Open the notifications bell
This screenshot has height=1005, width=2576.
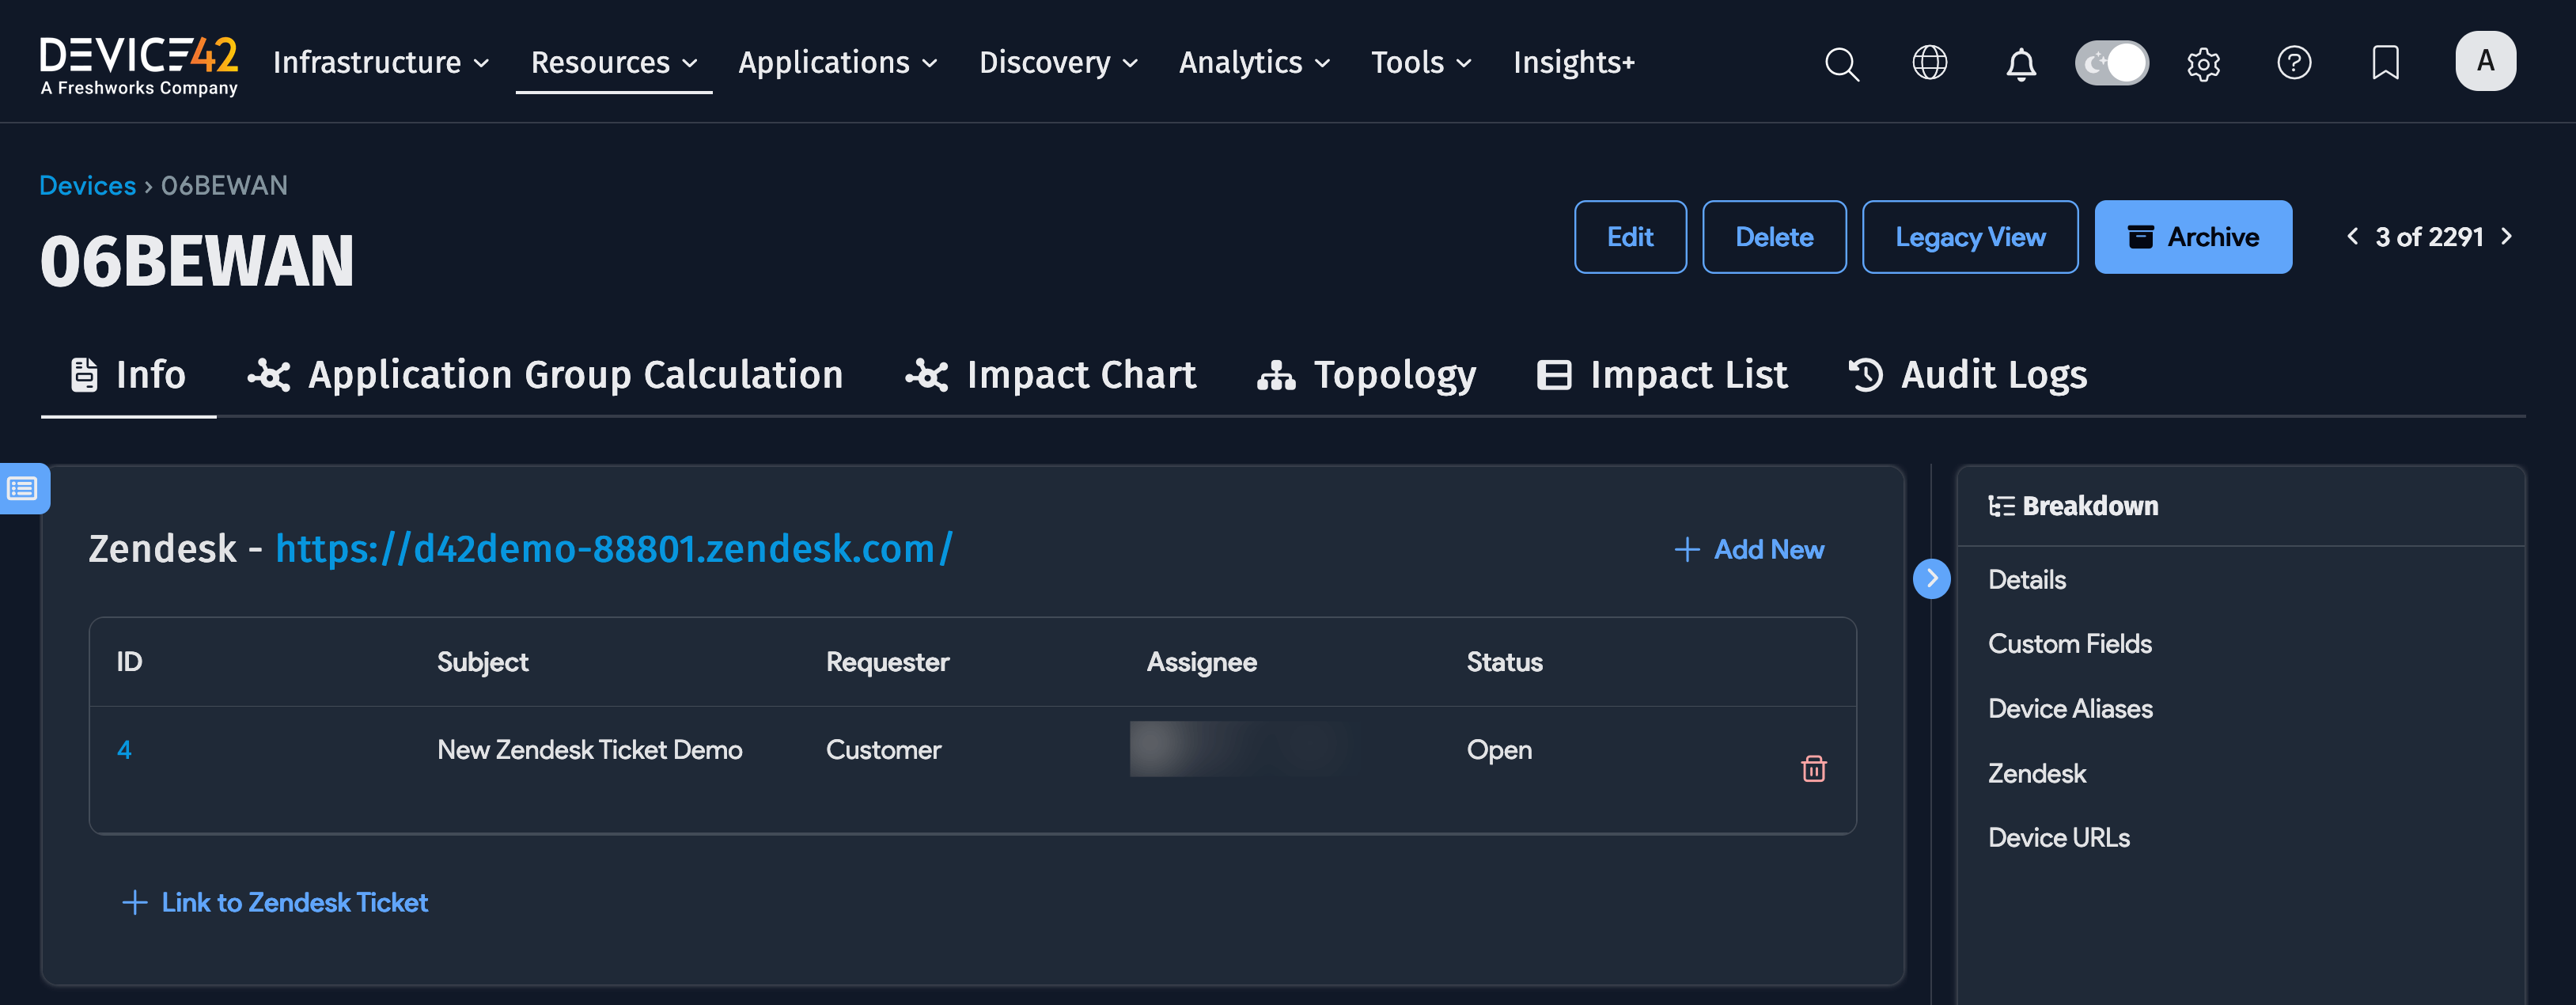tap(2020, 63)
